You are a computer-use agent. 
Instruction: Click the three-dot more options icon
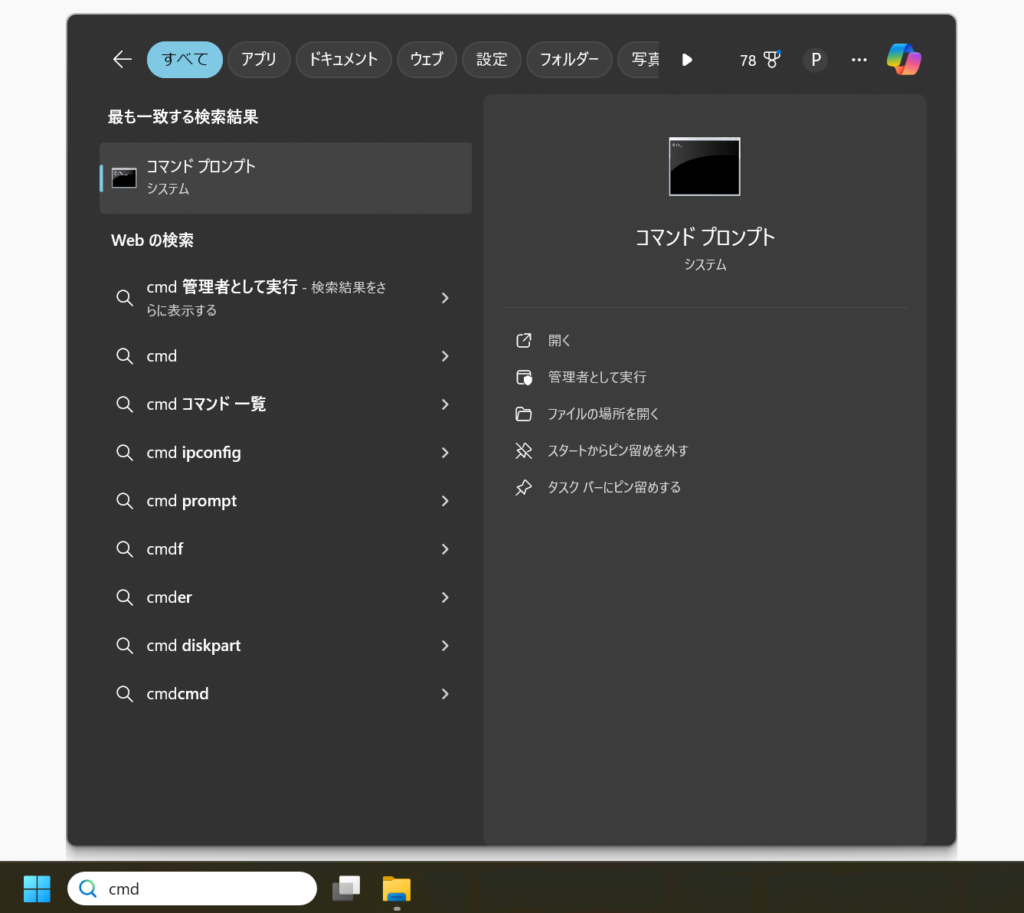point(858,60)
